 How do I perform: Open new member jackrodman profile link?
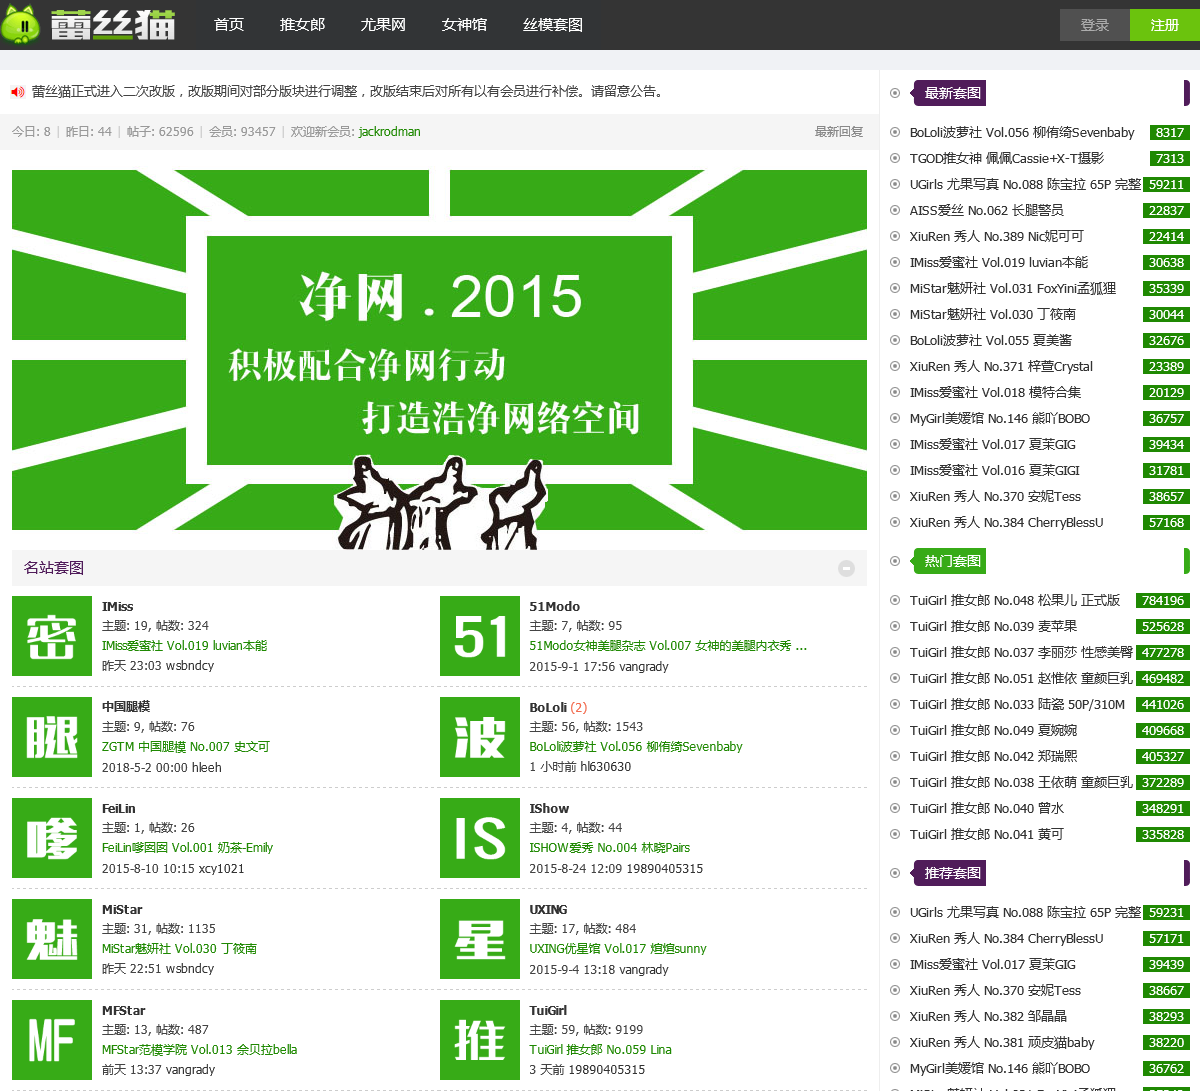(390, 132)
